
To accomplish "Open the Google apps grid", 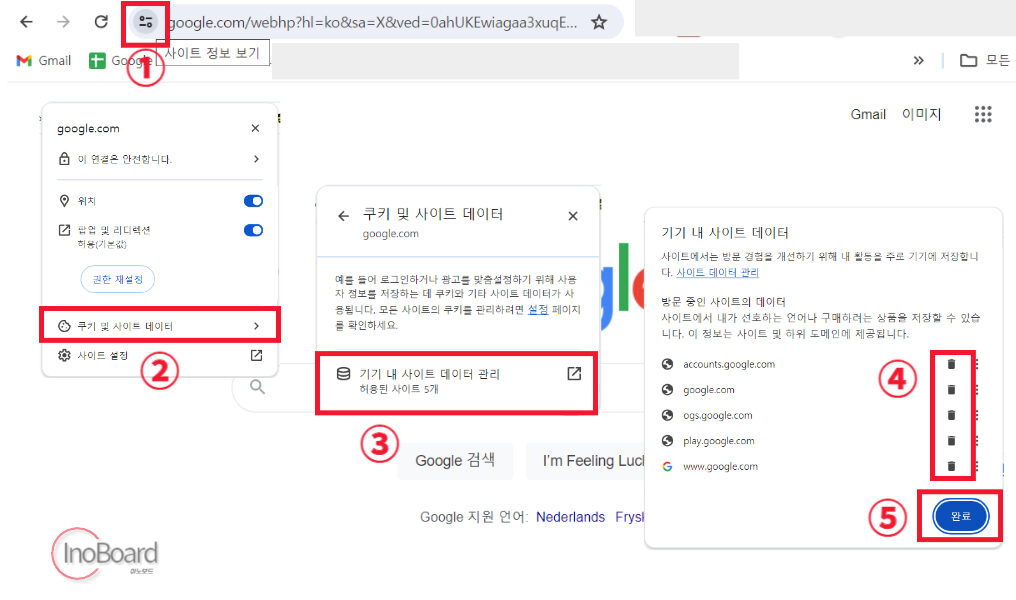I will (983, 115).
